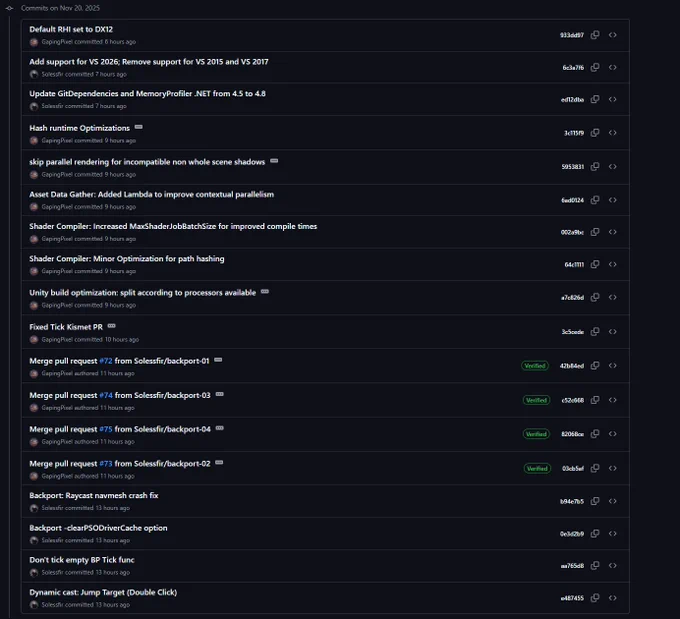Browse code at Fixed Tick Kismet PR commit

point(612,331)
